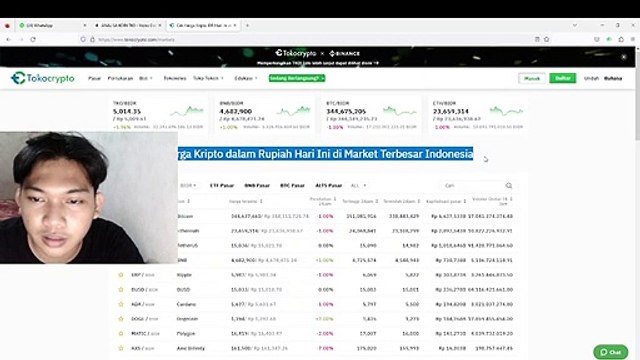Click the green Sedang Berlangsung button
Image resolution: width=640 pixels, height=360 pixels.
pyautogui.click(x=297, y=78)
